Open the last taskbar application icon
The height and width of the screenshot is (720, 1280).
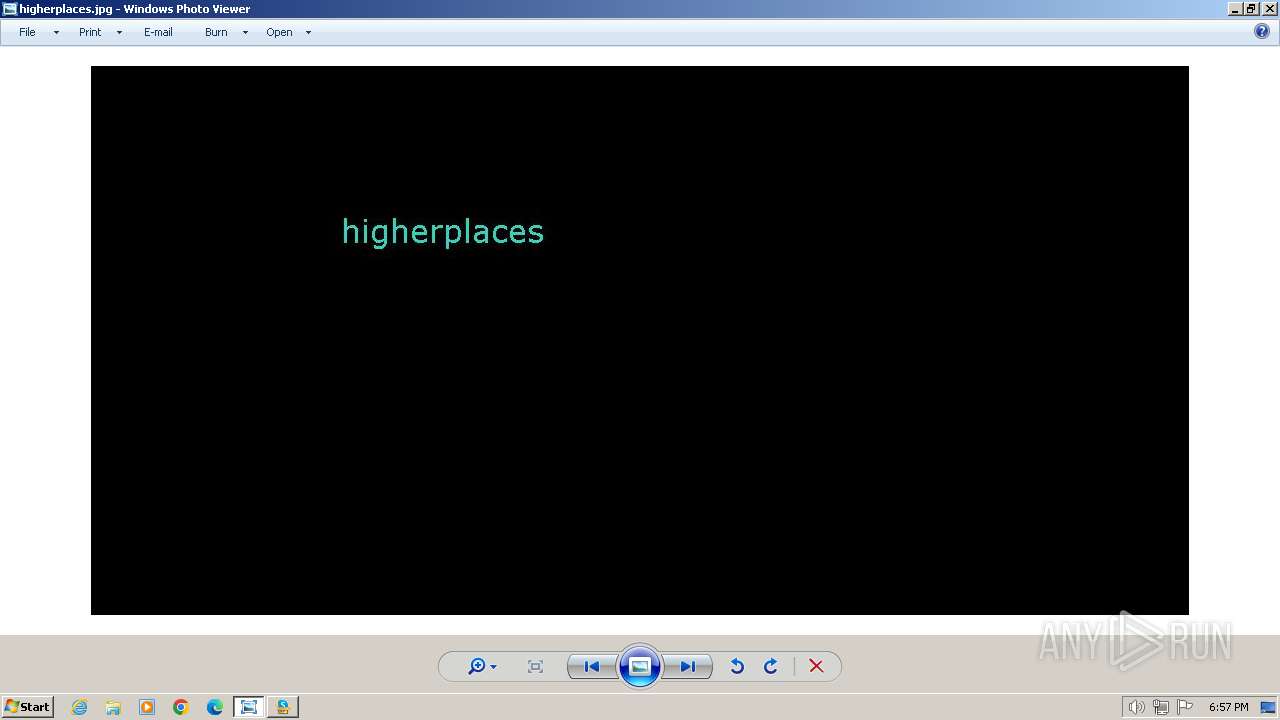click(x=283, y=707)
